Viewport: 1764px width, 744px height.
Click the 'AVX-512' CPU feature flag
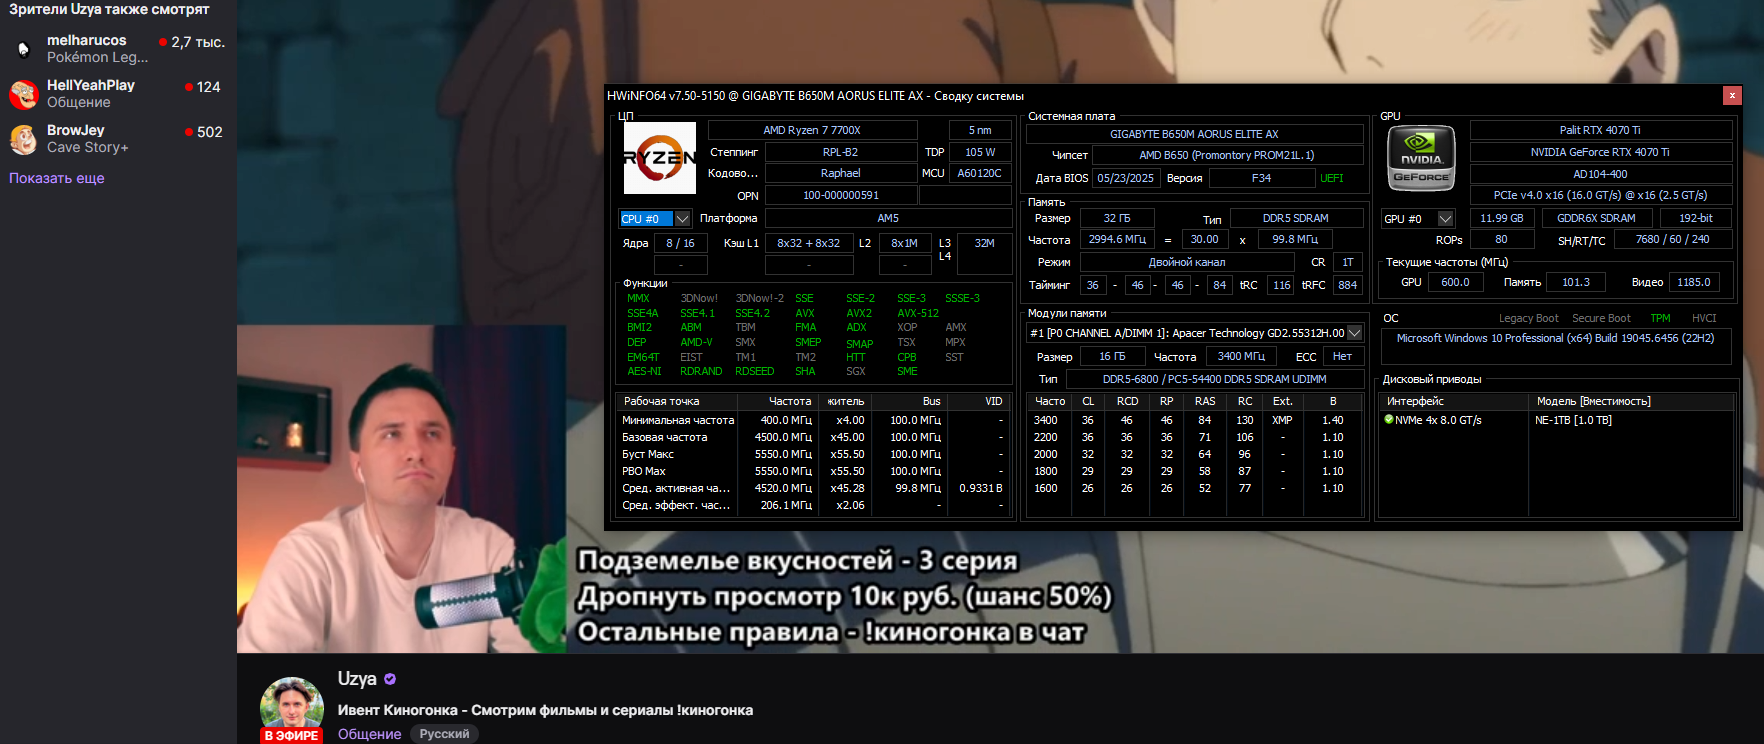pyautogui.click(x=918, y=313)
